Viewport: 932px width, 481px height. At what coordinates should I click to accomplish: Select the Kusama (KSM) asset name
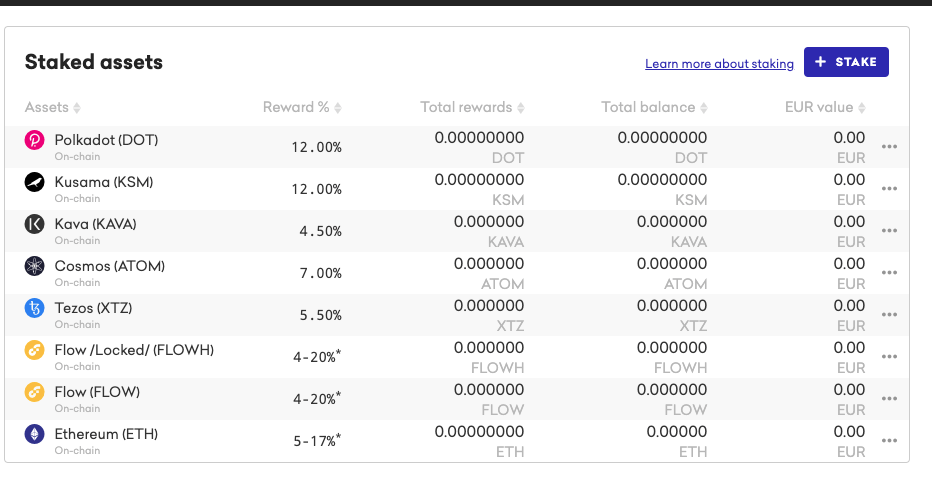[104, 182]
